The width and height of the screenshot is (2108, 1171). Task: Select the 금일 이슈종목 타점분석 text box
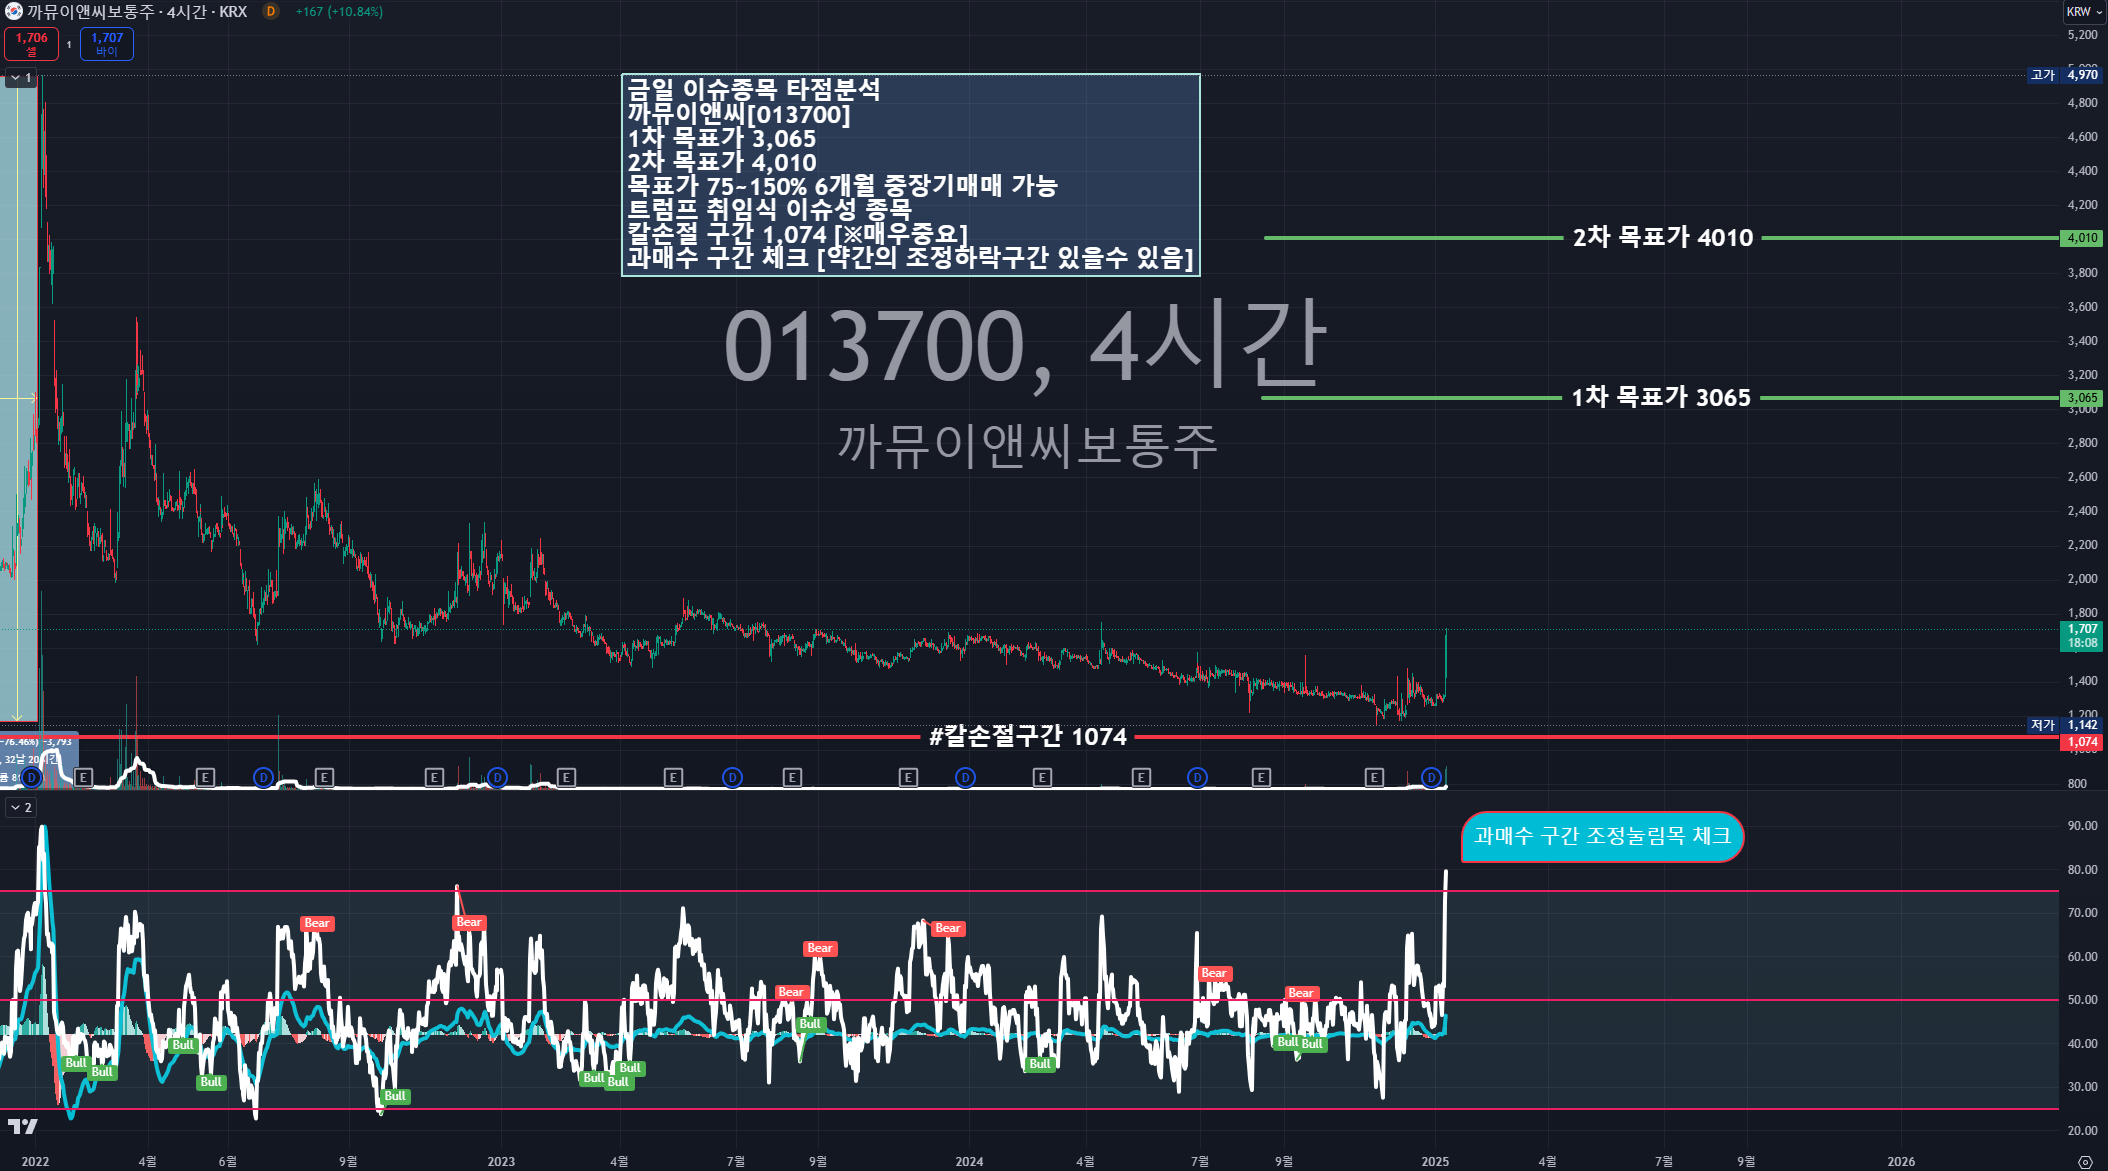point(910,174)
